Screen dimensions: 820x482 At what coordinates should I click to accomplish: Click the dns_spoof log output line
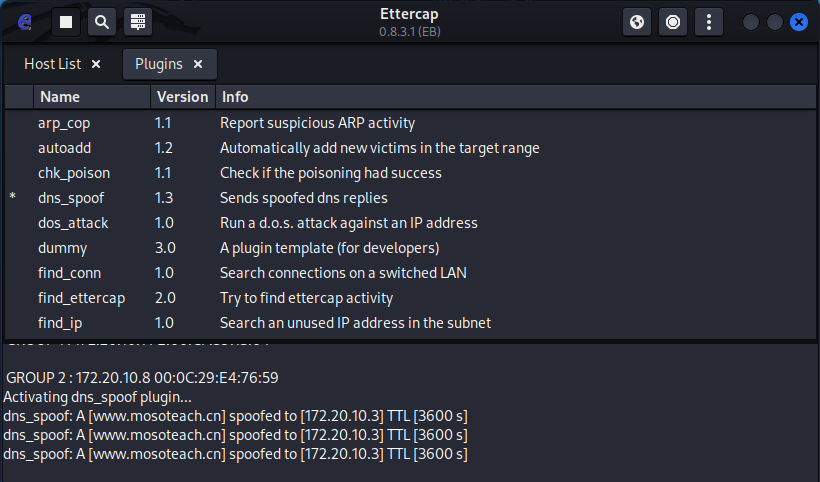235,415
